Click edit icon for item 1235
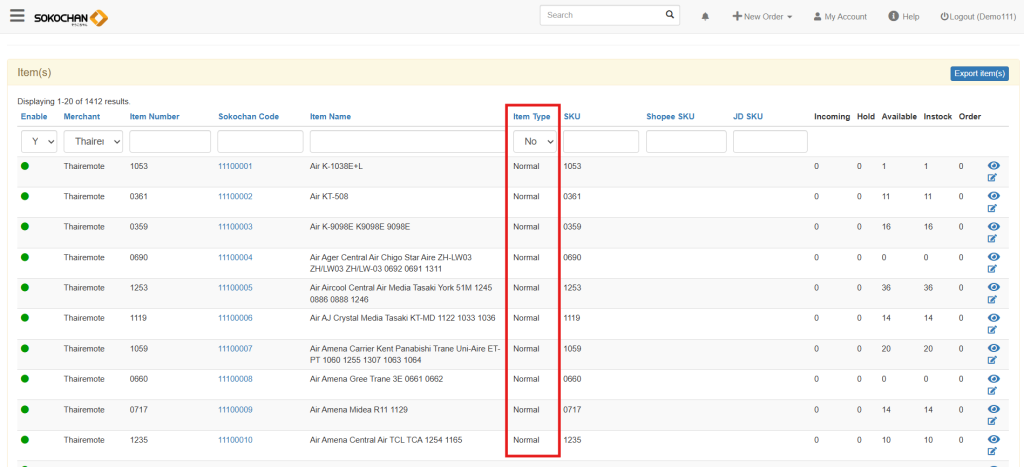The width and height of the screenshot is (1024, 467). click(992, 452)
